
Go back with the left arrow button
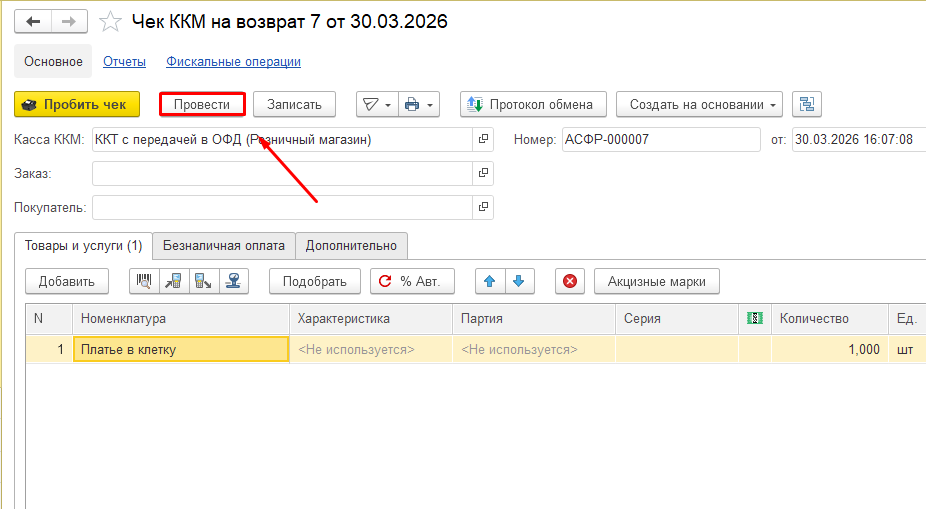(x=33, y=22)
